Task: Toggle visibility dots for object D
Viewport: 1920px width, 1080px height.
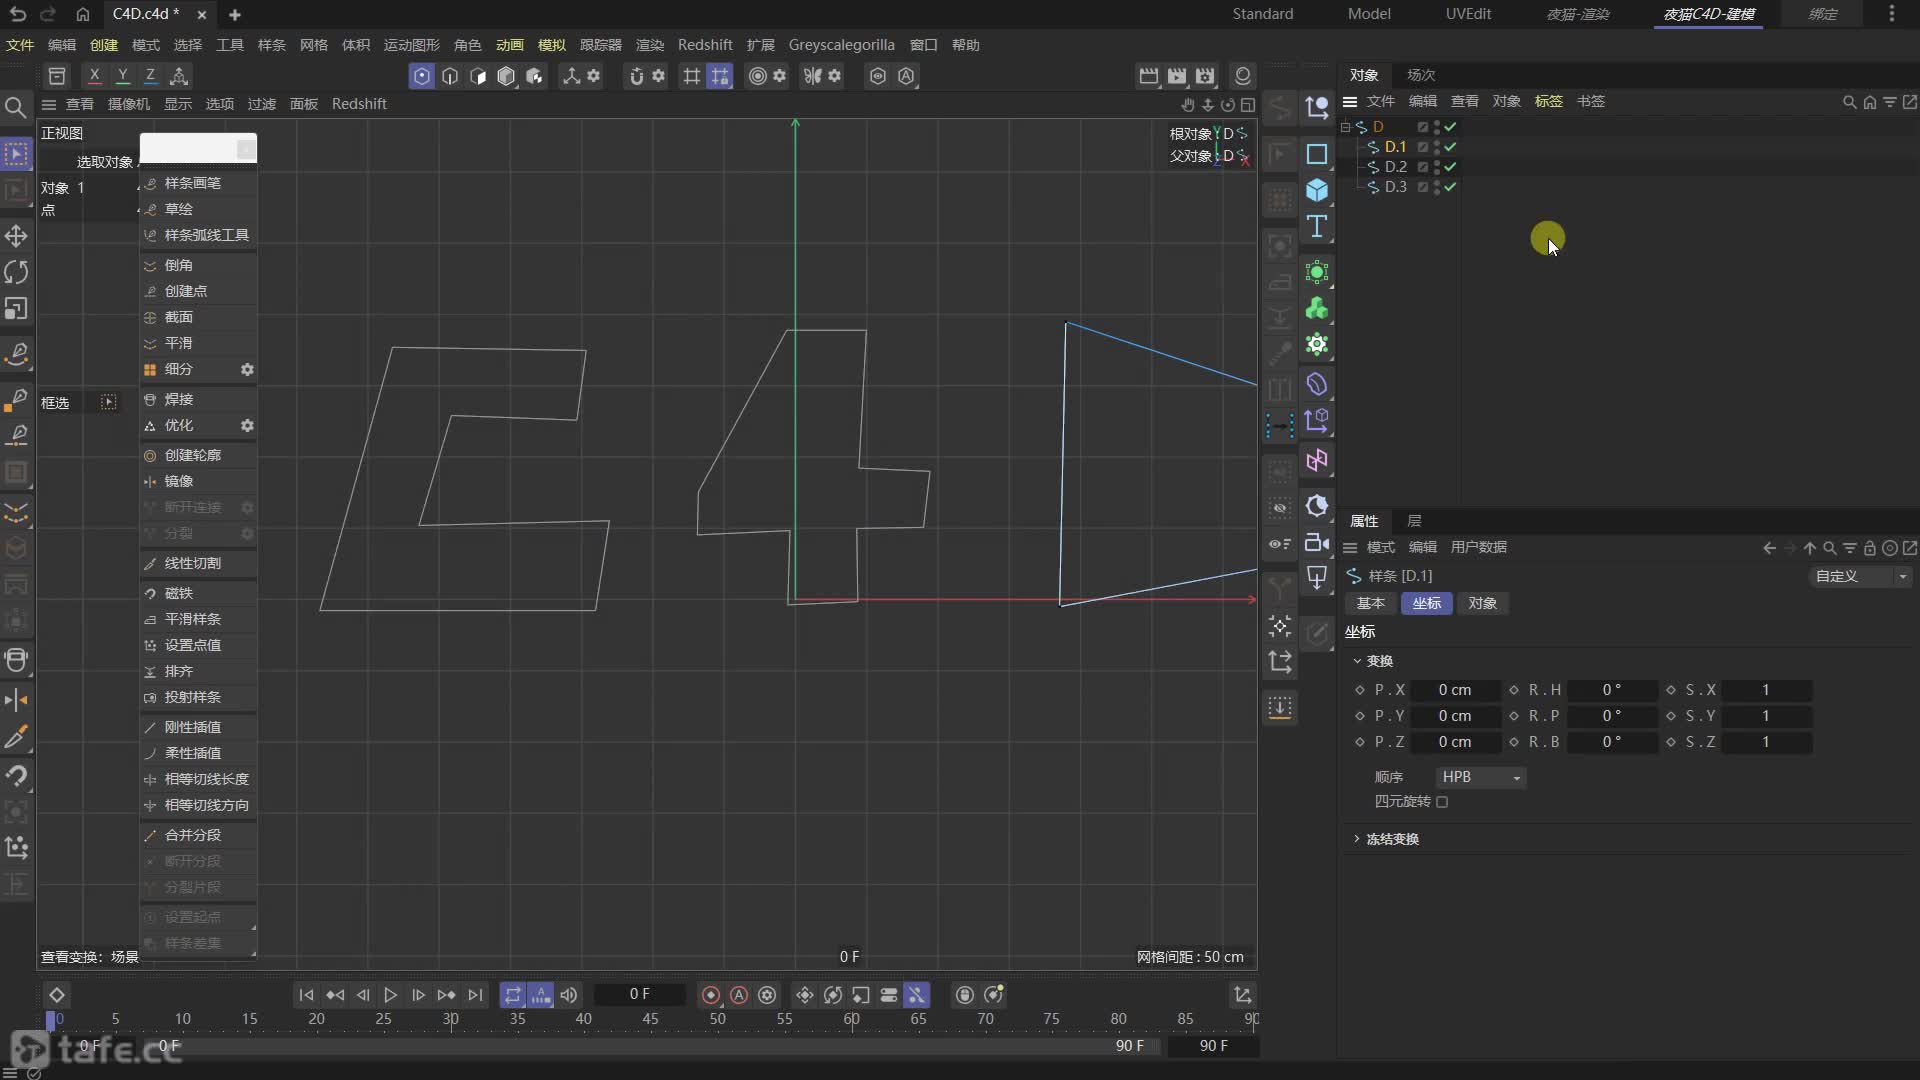Action: pyautogui.click(x=1437, y=127)
